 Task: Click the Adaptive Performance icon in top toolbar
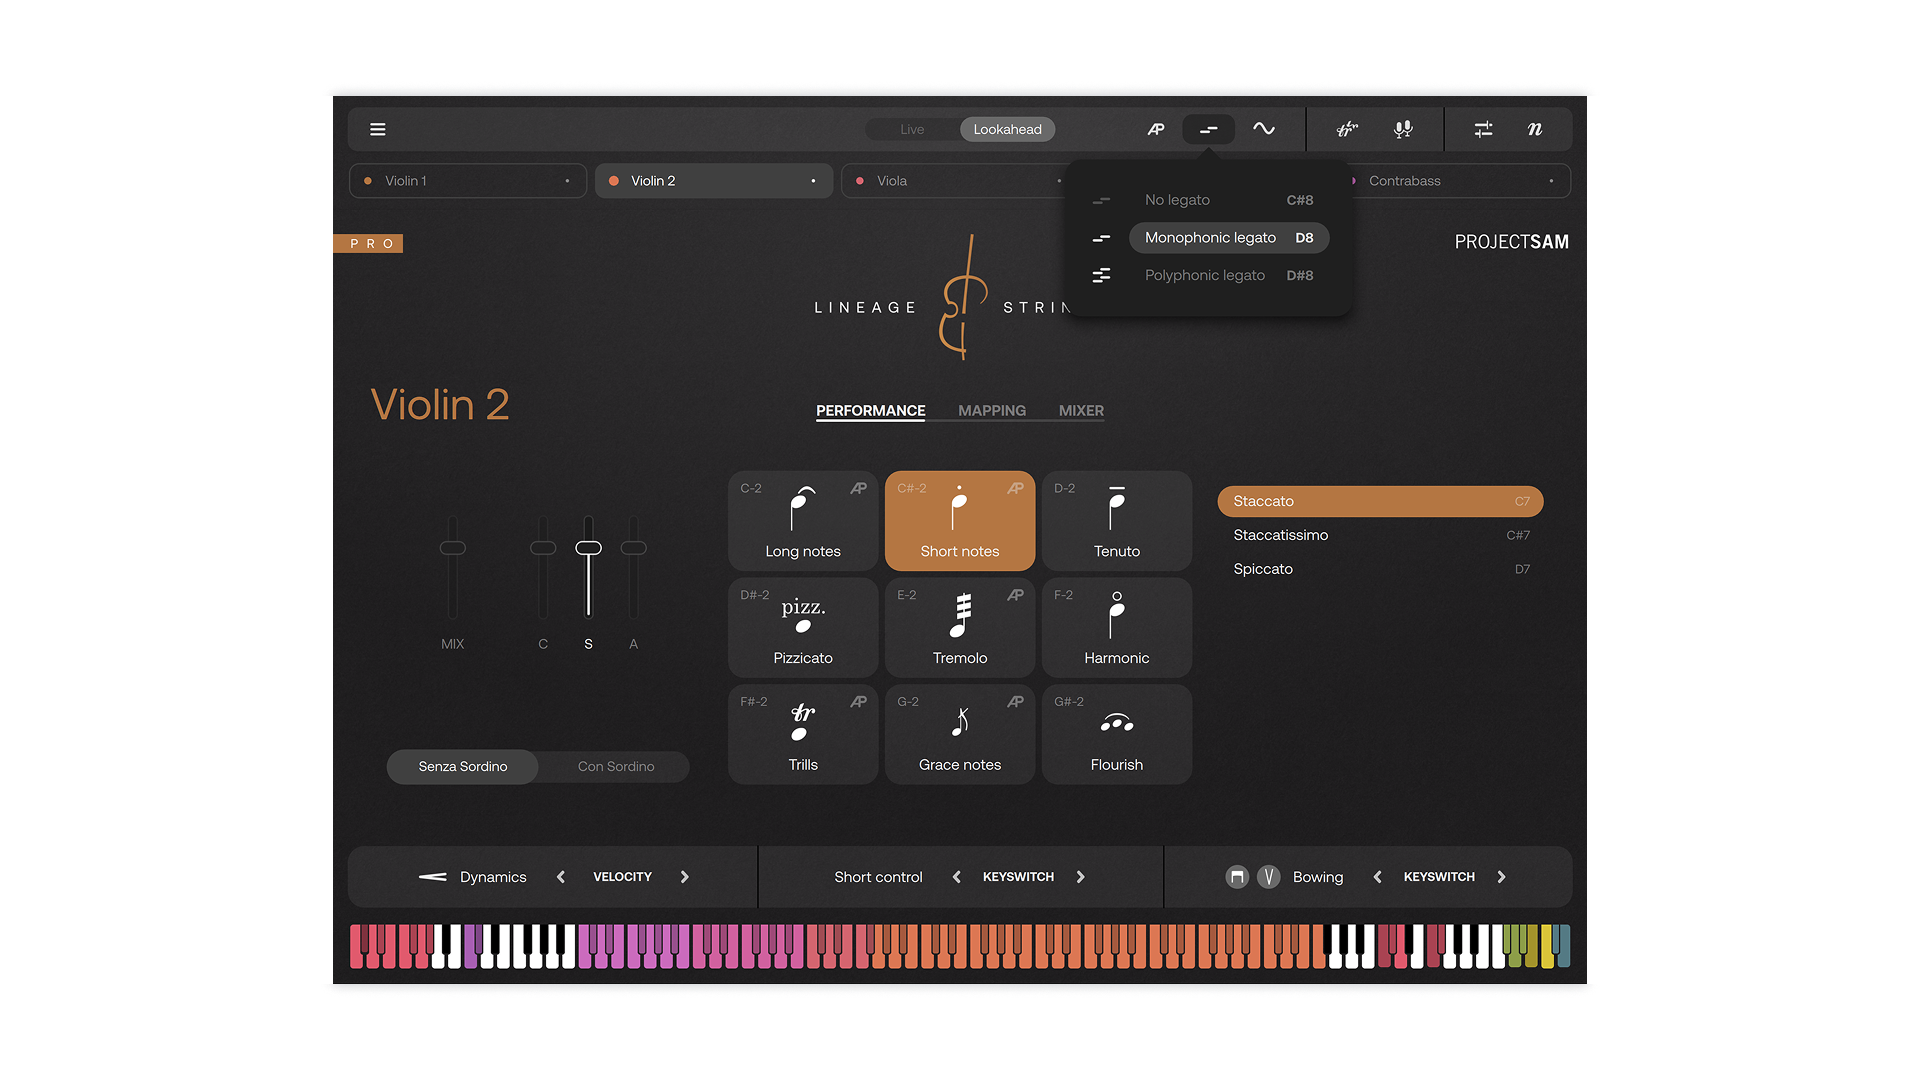(1156, 129)
